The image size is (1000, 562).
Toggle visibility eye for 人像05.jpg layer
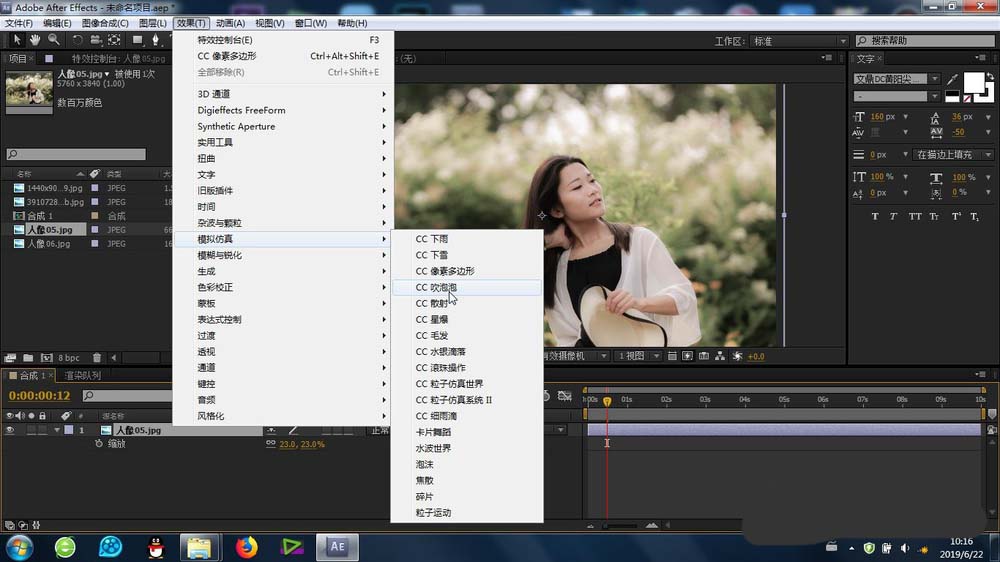click(x=11, y=430)
